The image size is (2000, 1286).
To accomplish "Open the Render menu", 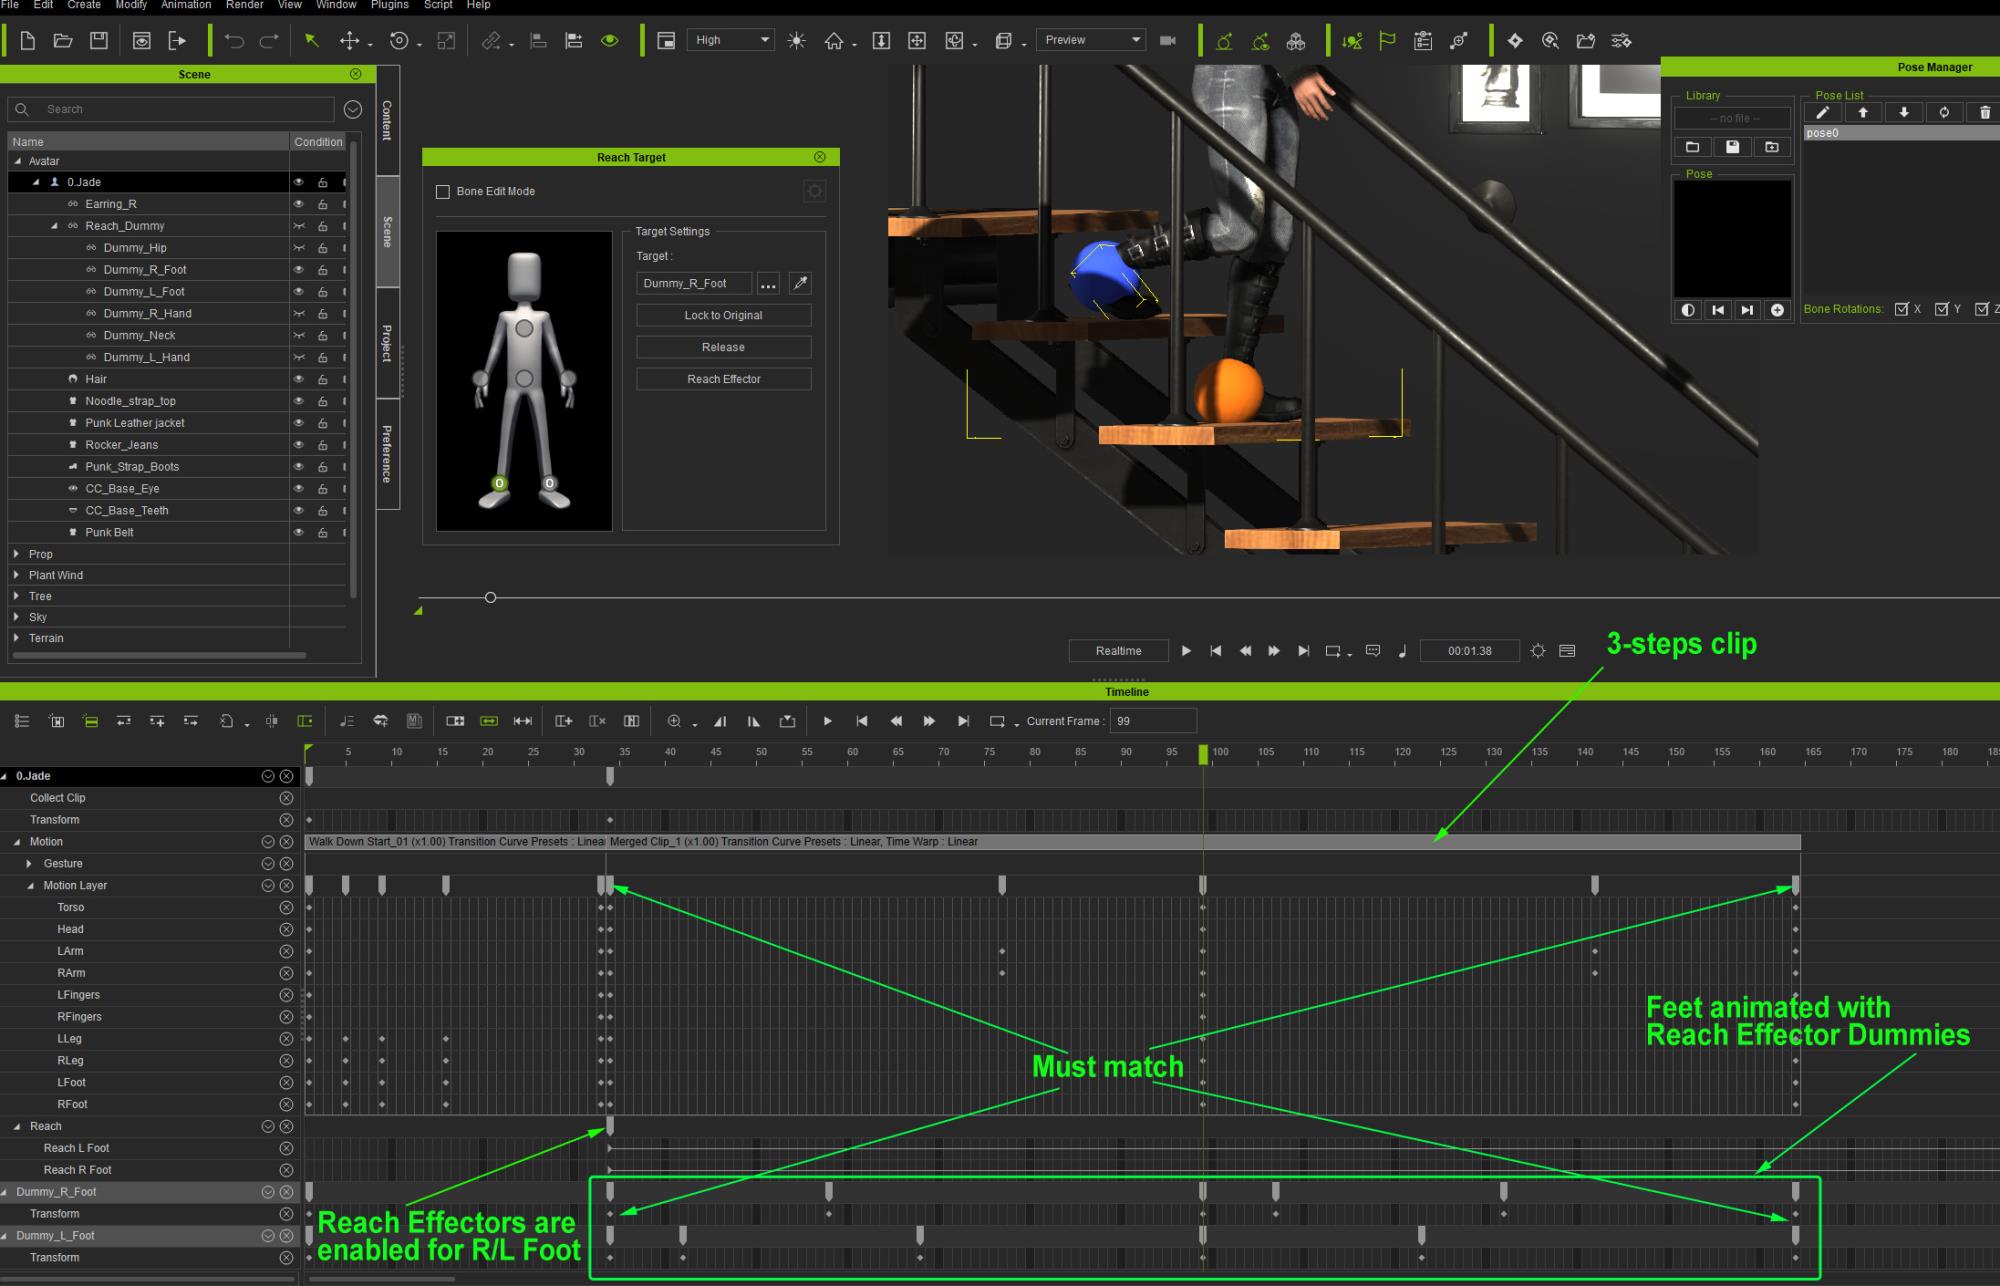I will [x=245, y=5].
